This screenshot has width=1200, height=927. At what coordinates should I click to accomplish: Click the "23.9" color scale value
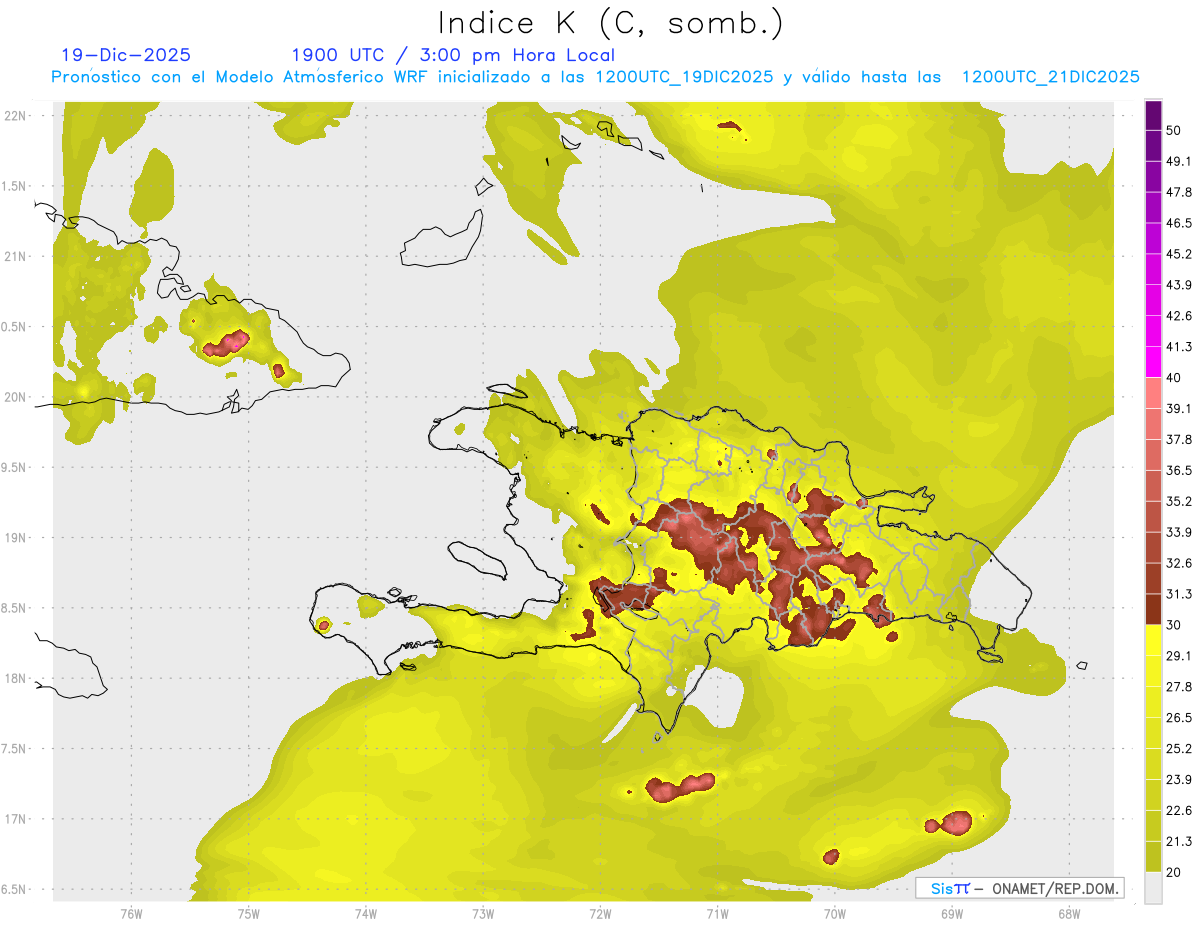click(1179, 779)
